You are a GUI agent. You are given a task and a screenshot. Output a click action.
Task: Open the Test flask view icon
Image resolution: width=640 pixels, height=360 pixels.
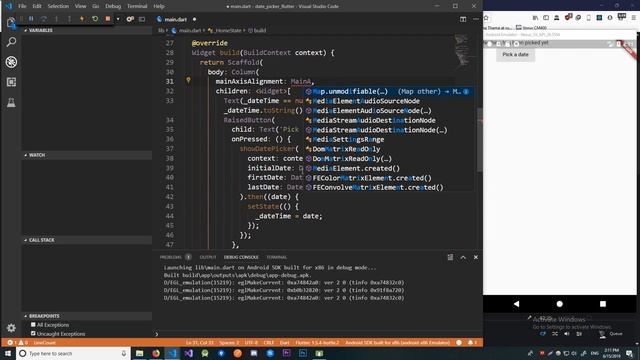click(x=11, y=102)
